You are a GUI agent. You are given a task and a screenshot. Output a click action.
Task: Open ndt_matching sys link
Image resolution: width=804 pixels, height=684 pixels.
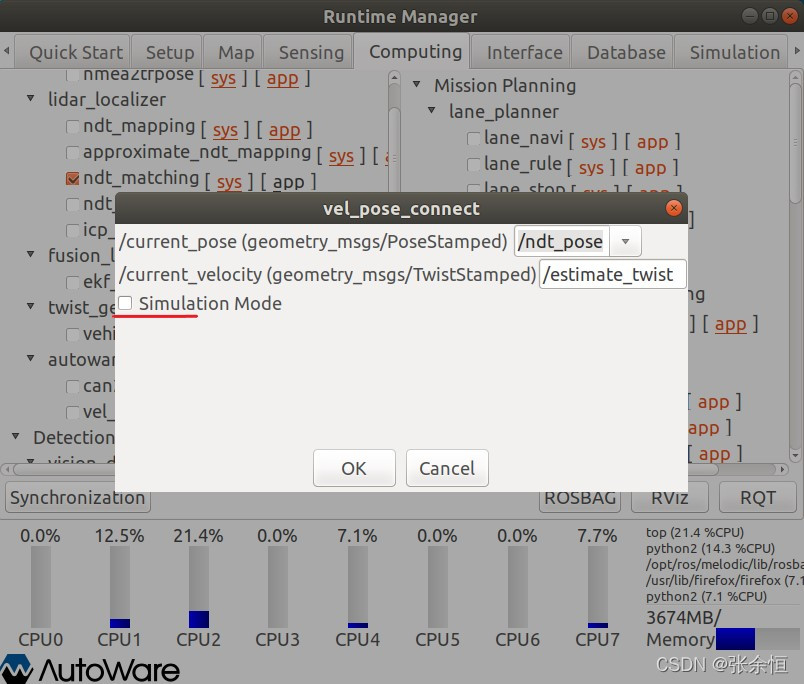coord(229,182)
